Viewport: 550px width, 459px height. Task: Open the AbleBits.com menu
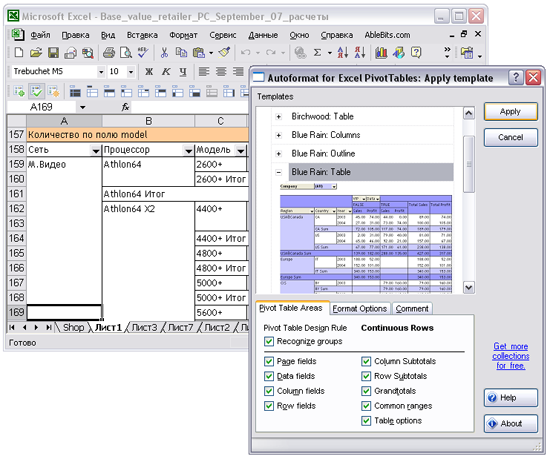click(387, 35)
